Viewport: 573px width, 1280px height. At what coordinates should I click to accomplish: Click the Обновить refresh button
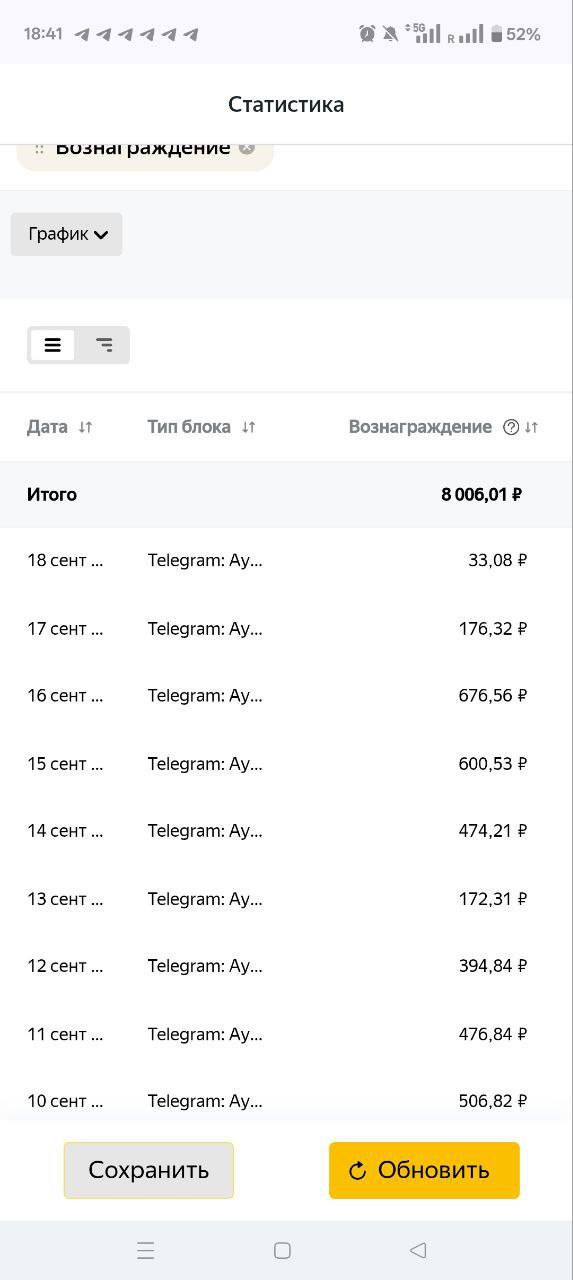(424, 1170)
